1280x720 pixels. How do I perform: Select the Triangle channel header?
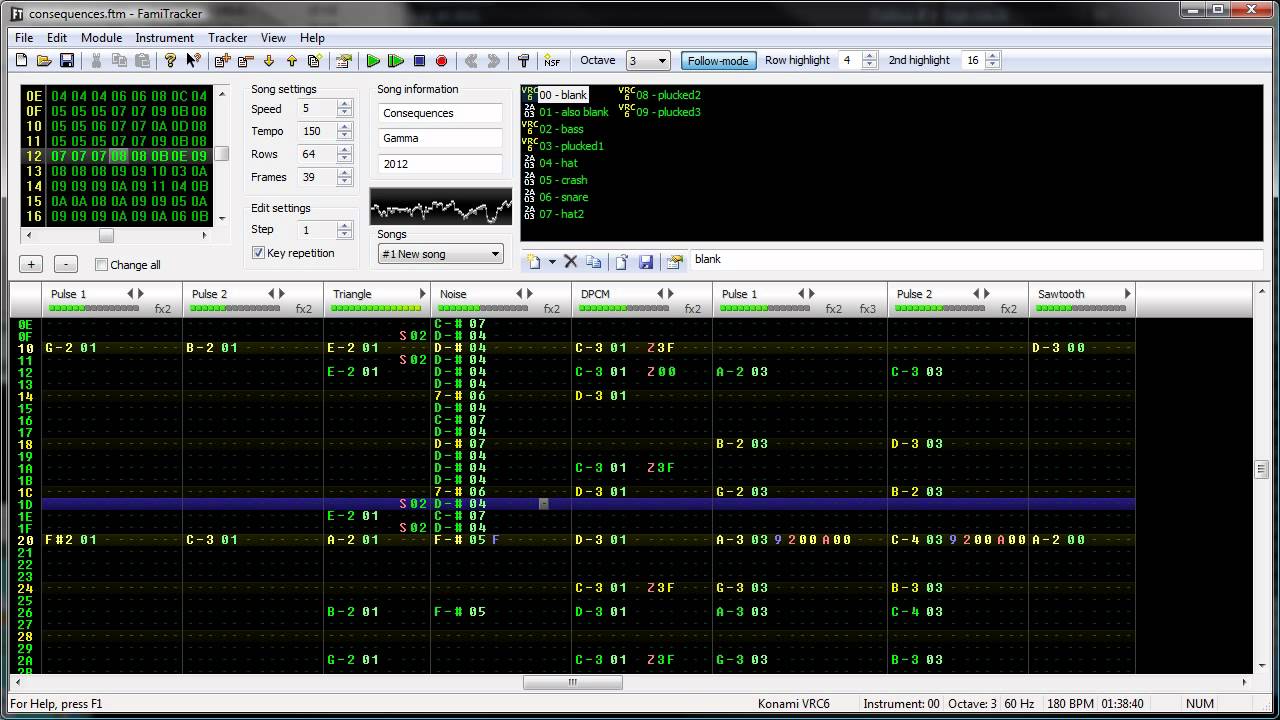click(377, 300)
